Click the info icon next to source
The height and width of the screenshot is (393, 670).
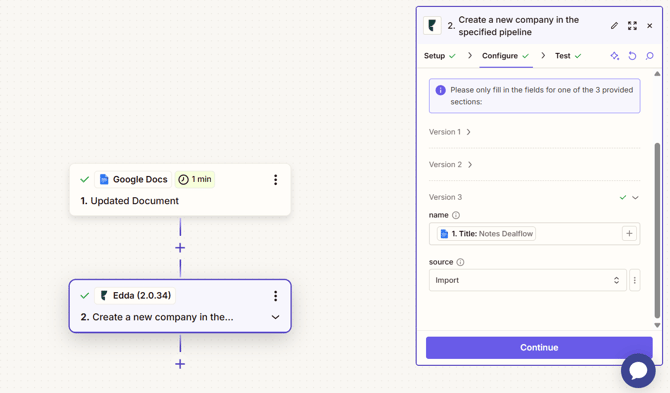point(460,262)
